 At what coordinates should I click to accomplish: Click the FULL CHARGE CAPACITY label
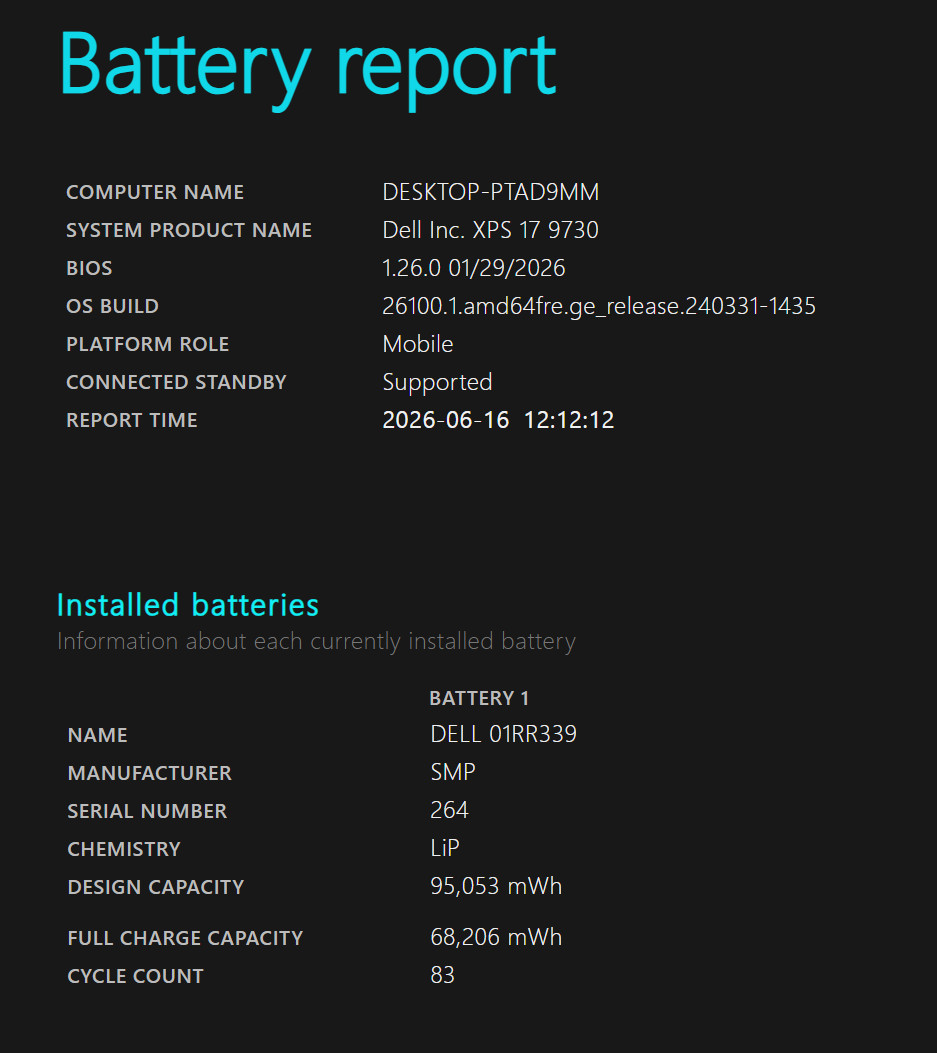(x=185, y=938)
